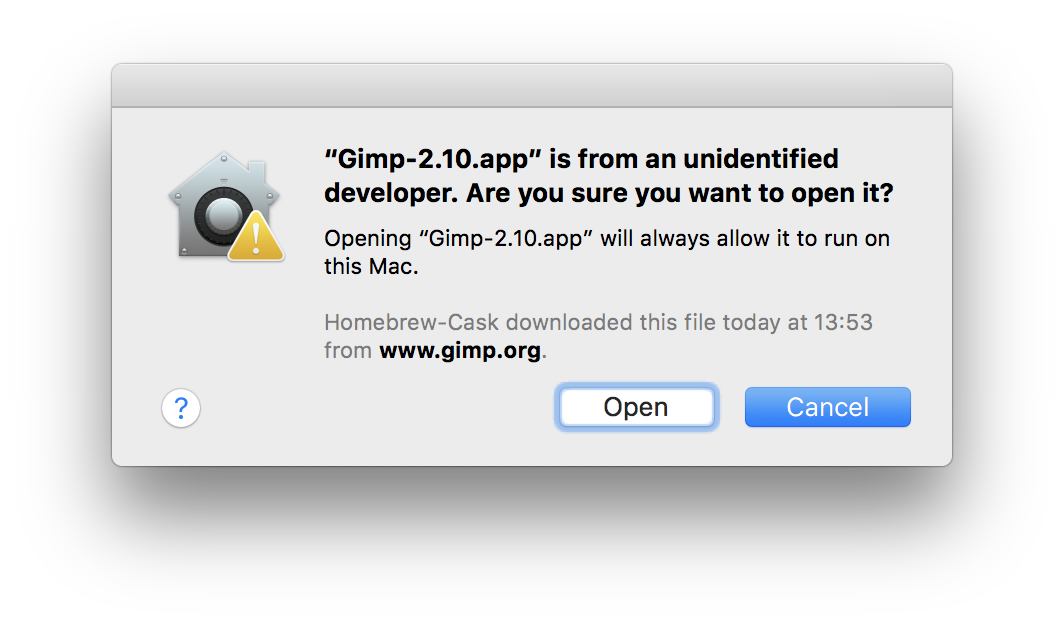
Task: Open the help bubble via the circled question mark
Action: 180,408
